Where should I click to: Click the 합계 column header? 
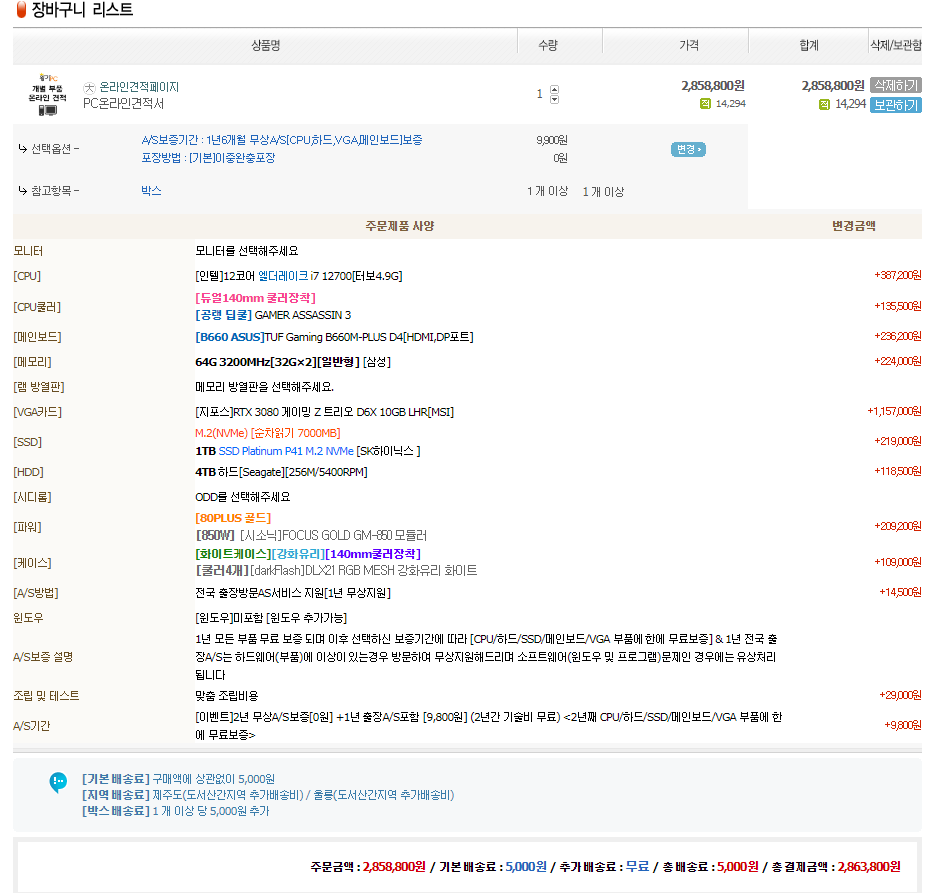click(x=809, y=45)
